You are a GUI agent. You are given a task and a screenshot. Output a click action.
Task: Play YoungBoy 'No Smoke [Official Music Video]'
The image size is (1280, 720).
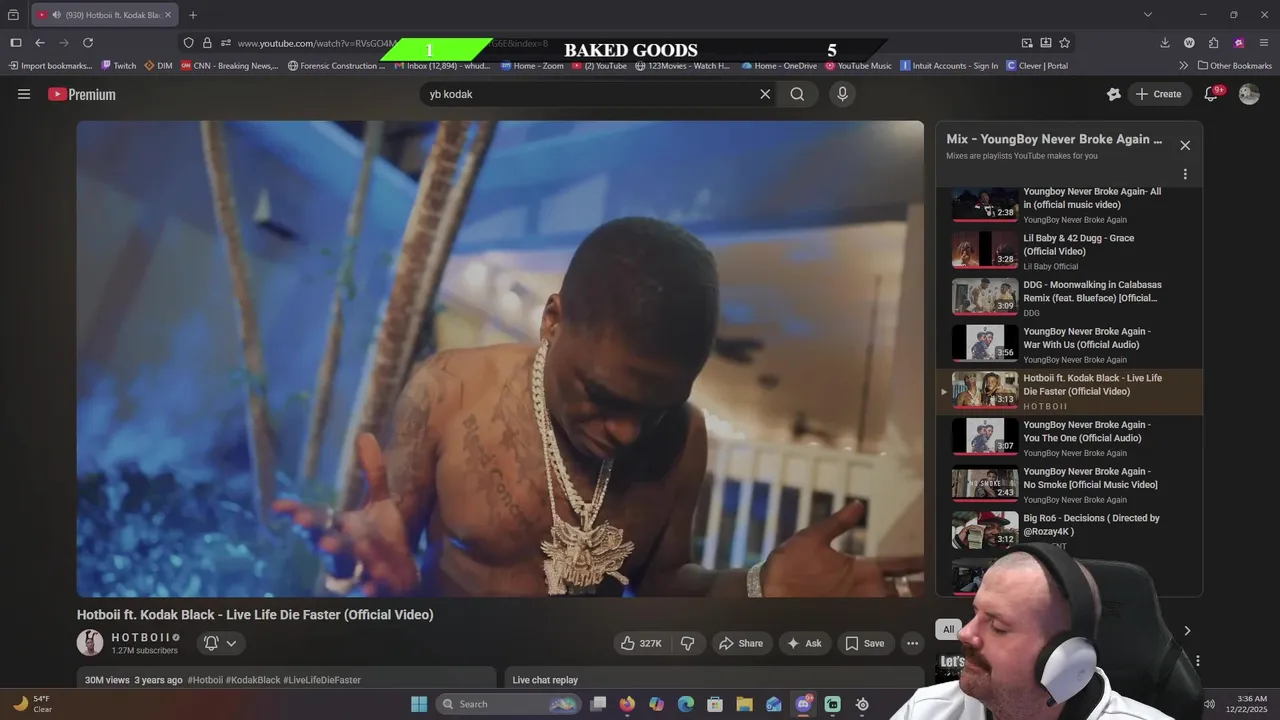(1069, 484)
